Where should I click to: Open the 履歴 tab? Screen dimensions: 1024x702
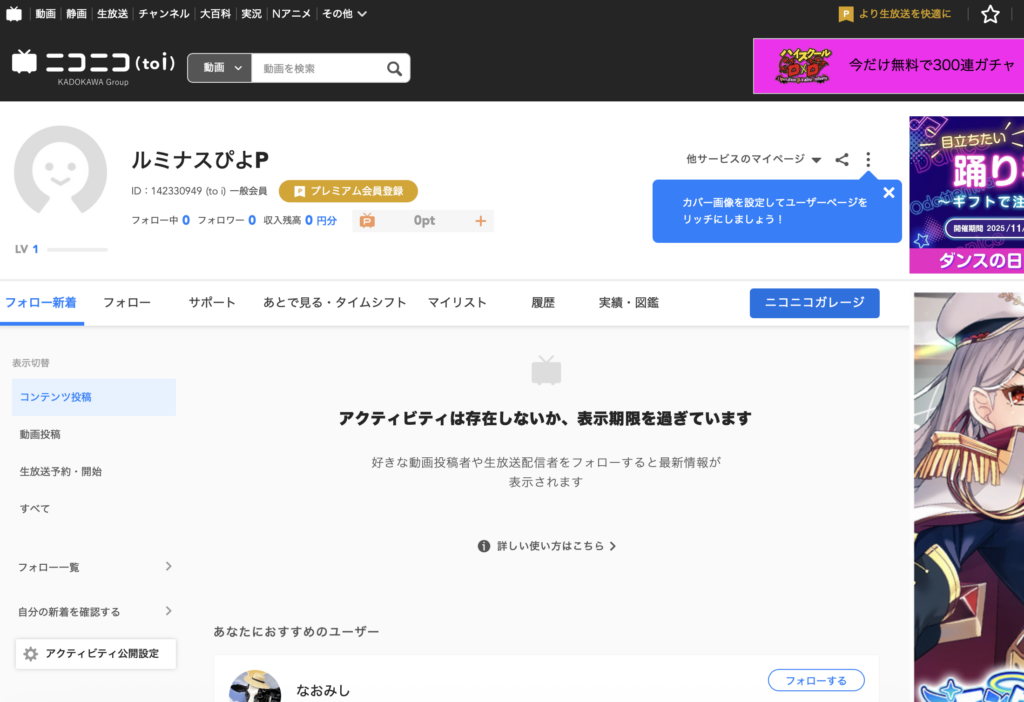543,303
